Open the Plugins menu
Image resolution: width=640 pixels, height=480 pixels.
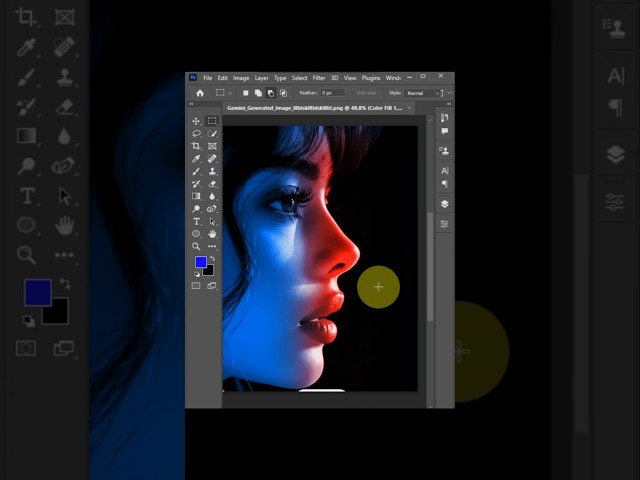pyautogui.click(x=371, y=78)
